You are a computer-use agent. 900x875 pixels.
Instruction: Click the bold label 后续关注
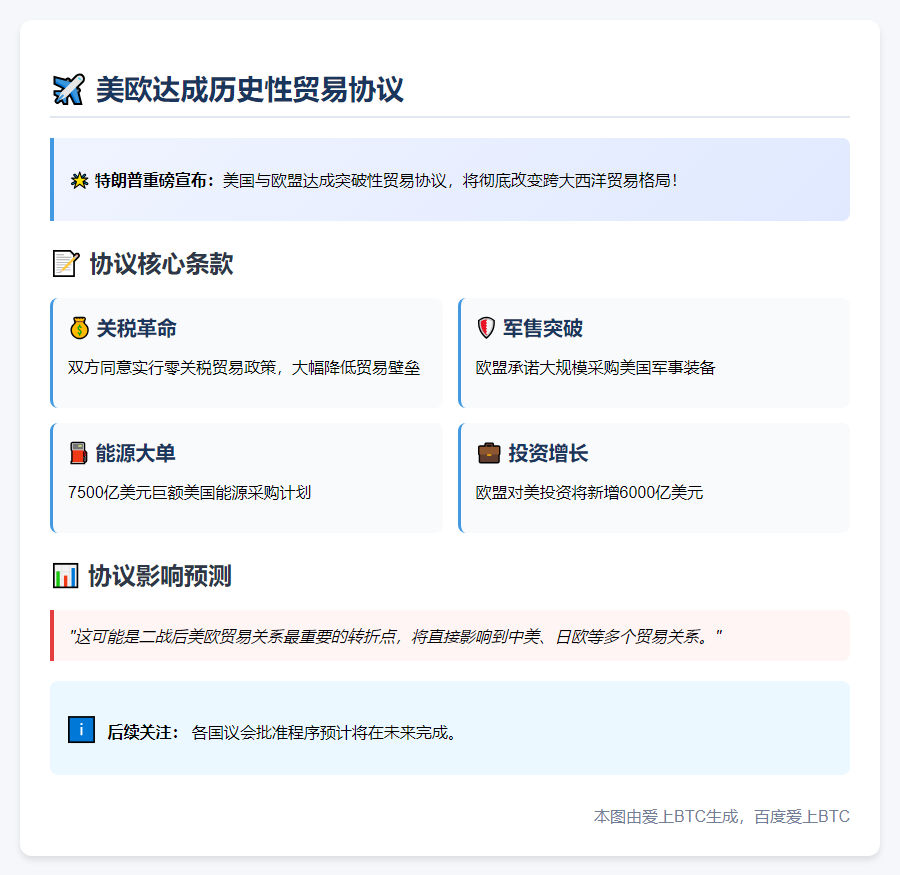[x=143, y=733]
